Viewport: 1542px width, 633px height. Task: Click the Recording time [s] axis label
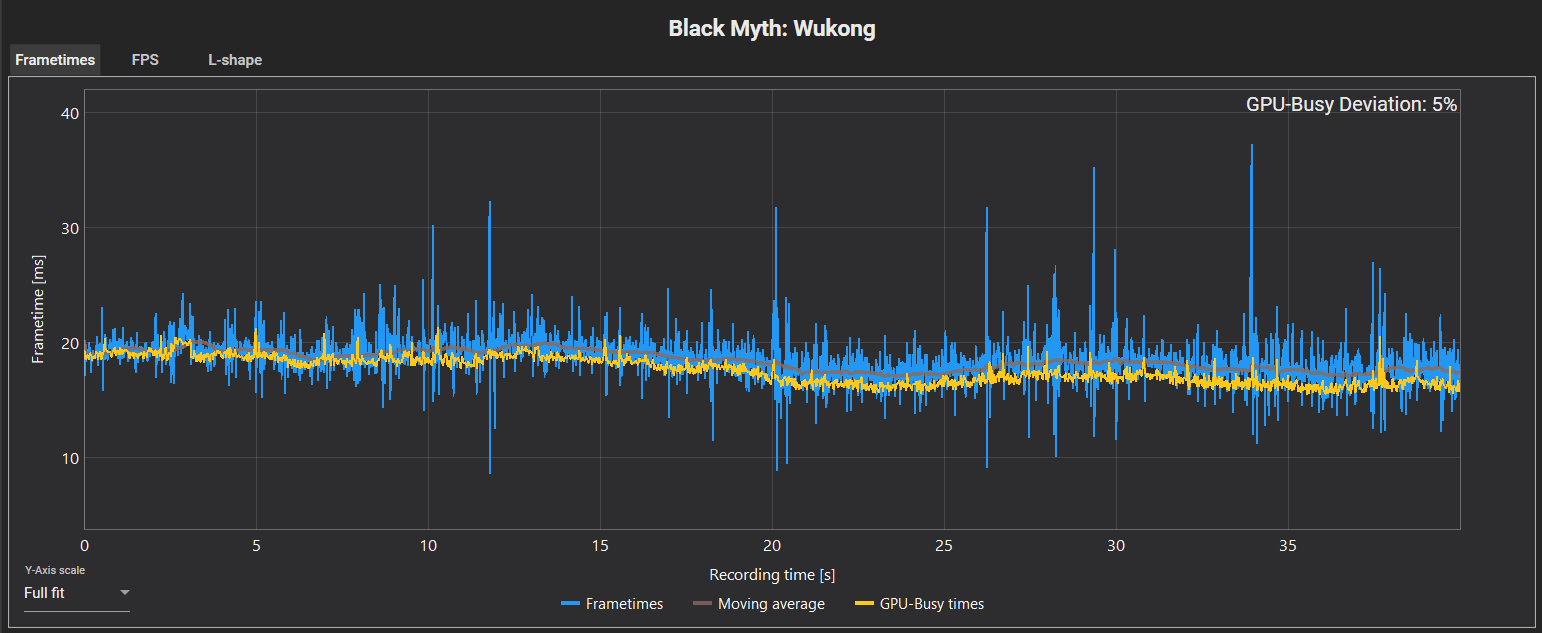(772, 575)
